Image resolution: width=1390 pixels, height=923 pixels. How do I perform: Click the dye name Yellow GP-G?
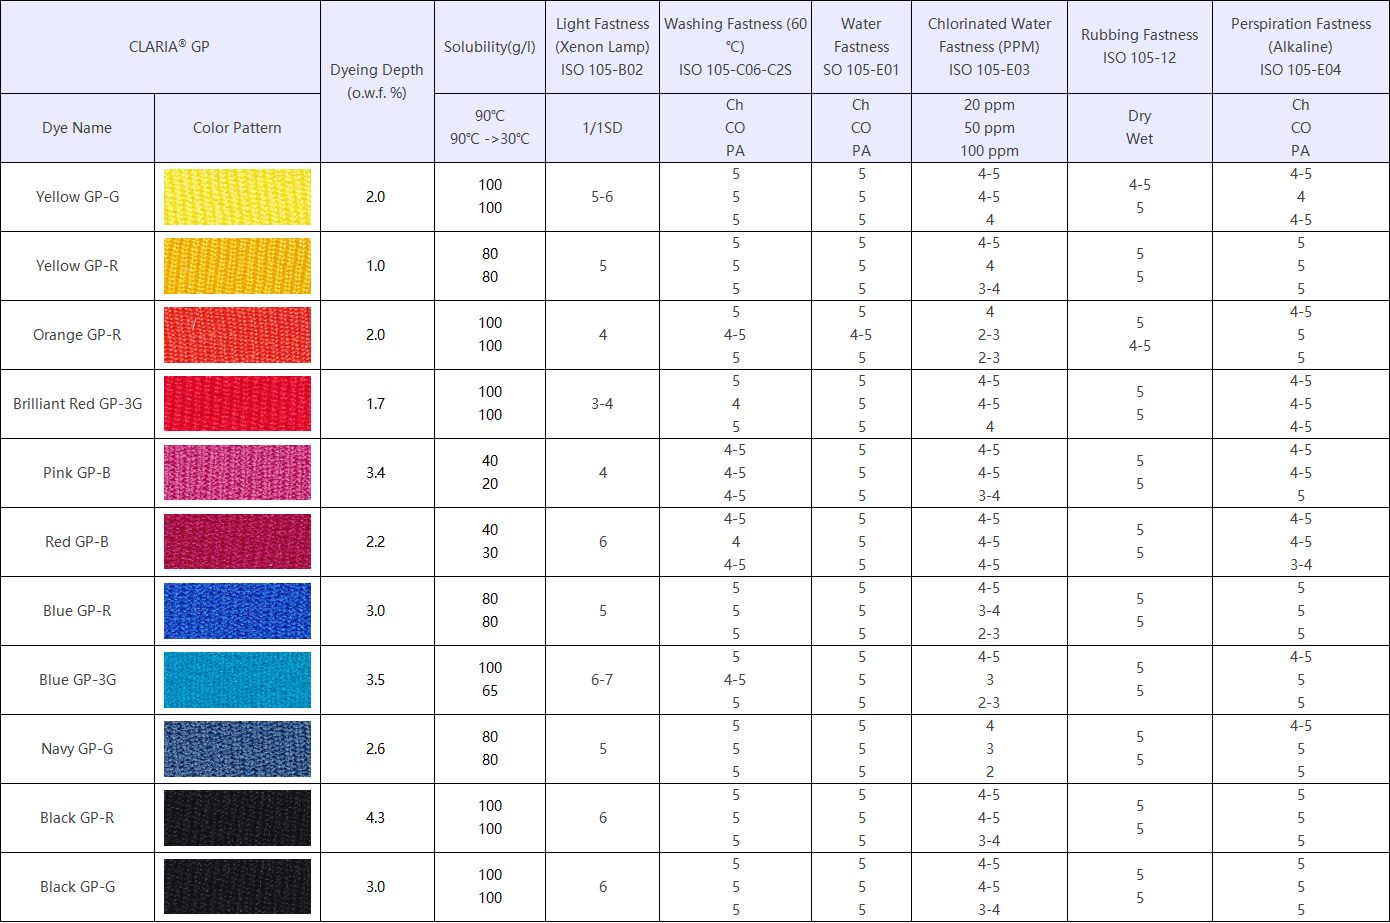tap(77, 197)
